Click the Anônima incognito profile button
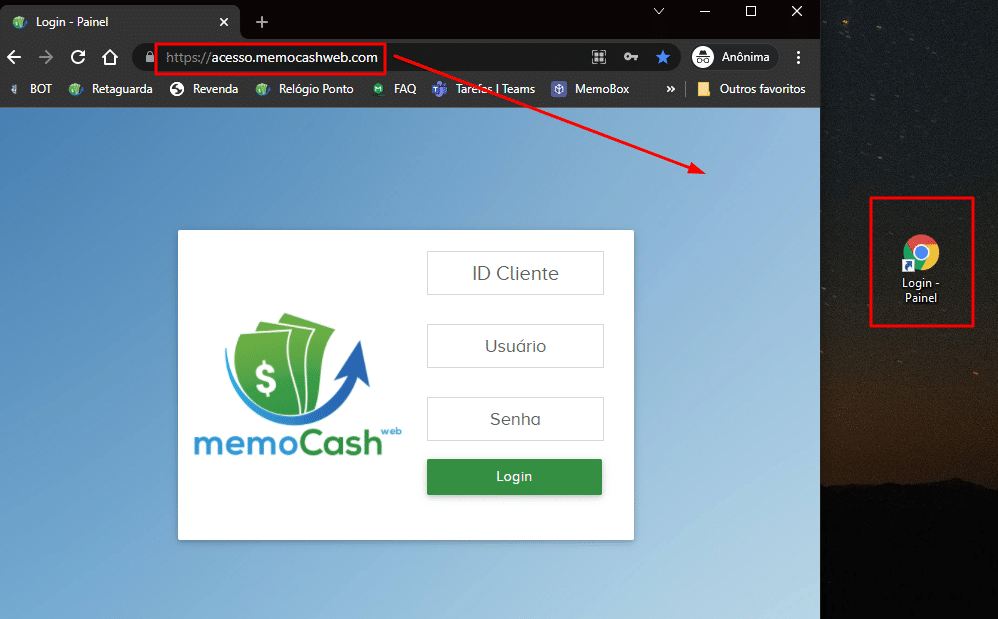 coord(732,58)
